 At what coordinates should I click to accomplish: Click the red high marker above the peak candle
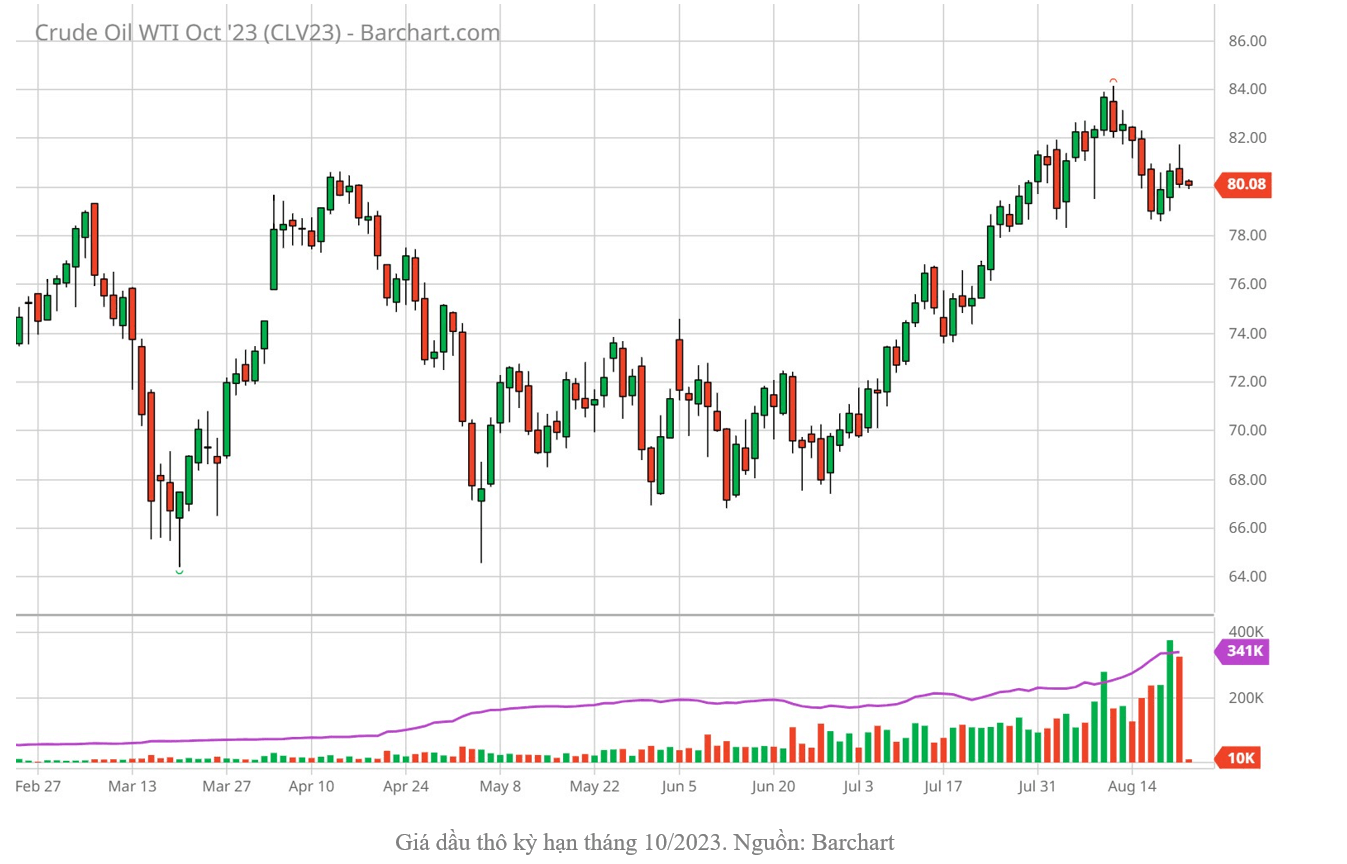click(x=1112, y=81)
